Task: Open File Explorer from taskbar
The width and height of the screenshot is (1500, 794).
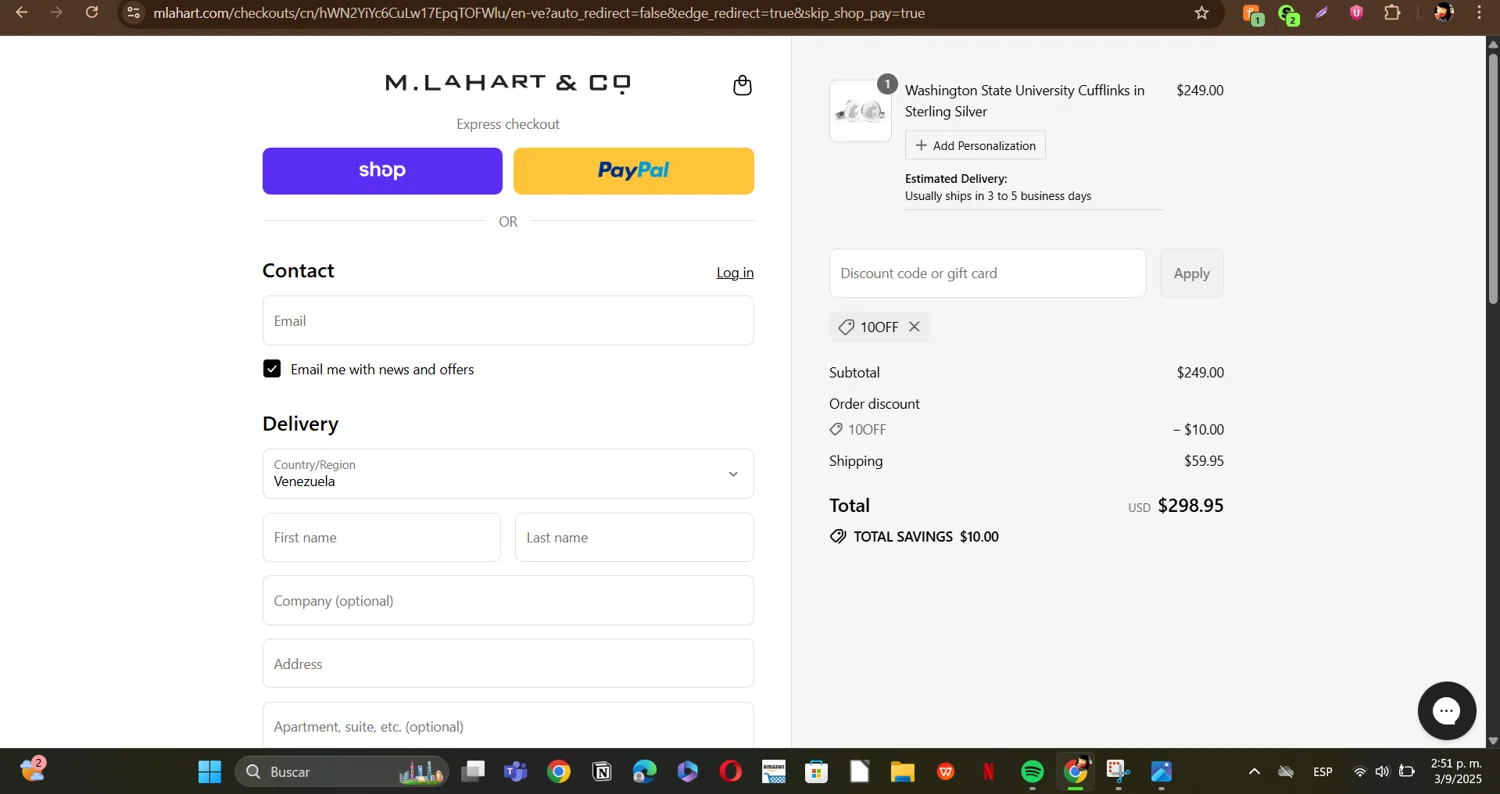Action: [x=903, y=772]
